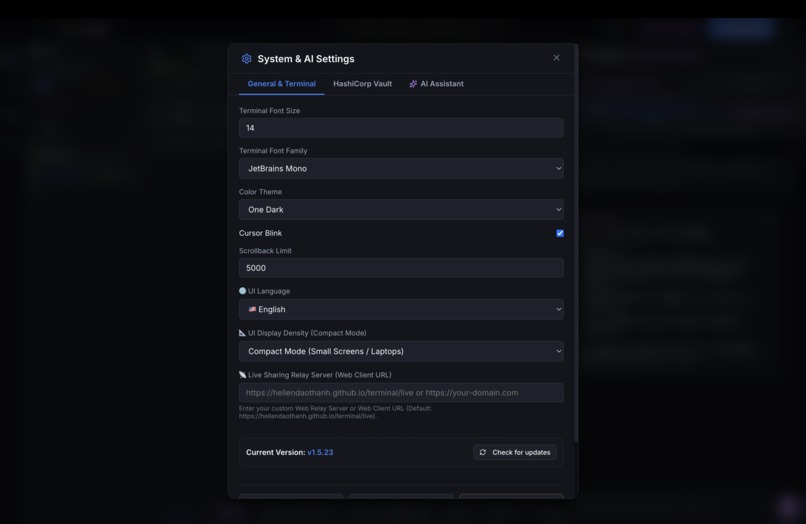Click the settings gear icon in the dialog header
Screen dimensions: 806x524
pos(247,59)
